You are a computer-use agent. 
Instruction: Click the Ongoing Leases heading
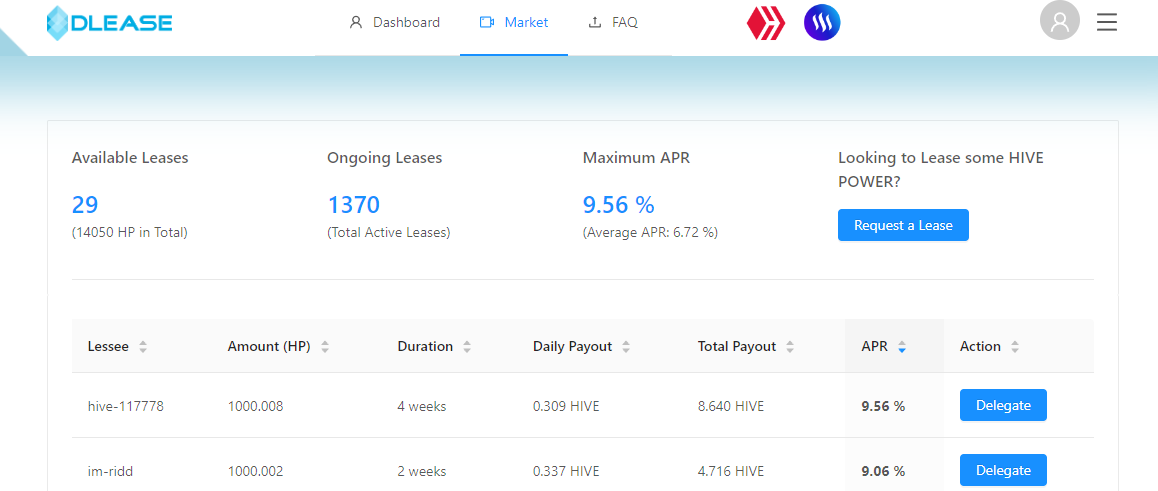coord(385,157)
